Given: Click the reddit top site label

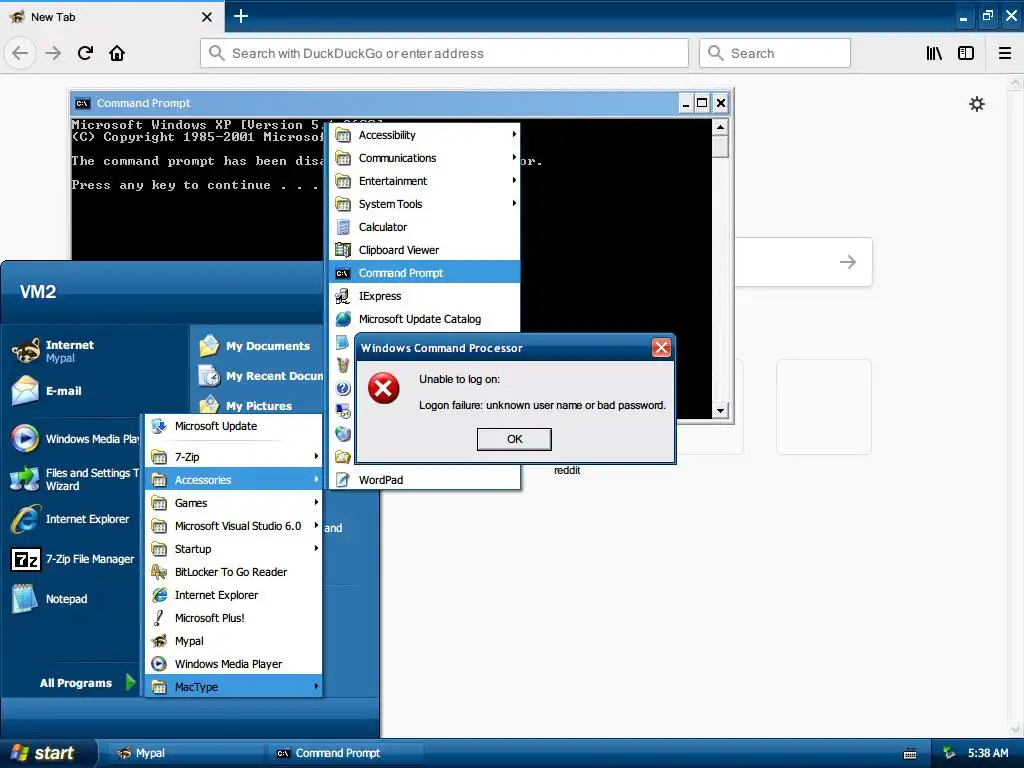Looking at the screenshot, I should pos(567,470).
